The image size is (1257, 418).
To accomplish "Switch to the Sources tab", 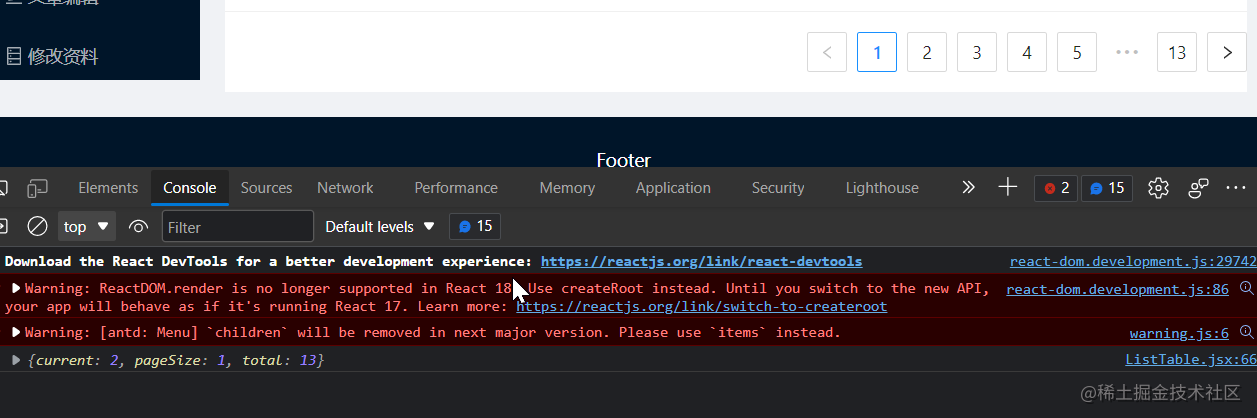I will [266, 188].
